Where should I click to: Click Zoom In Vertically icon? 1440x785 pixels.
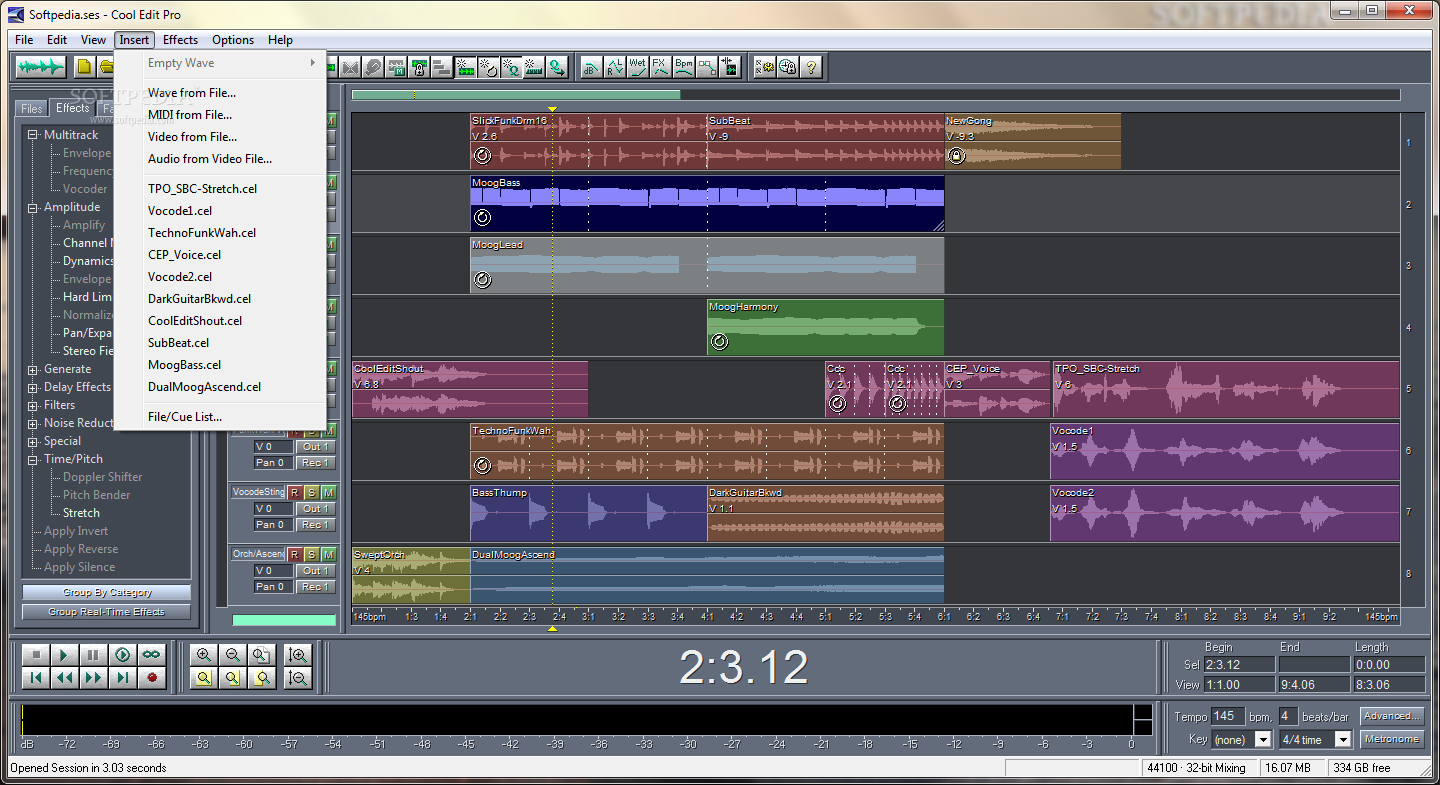(297, 655)
